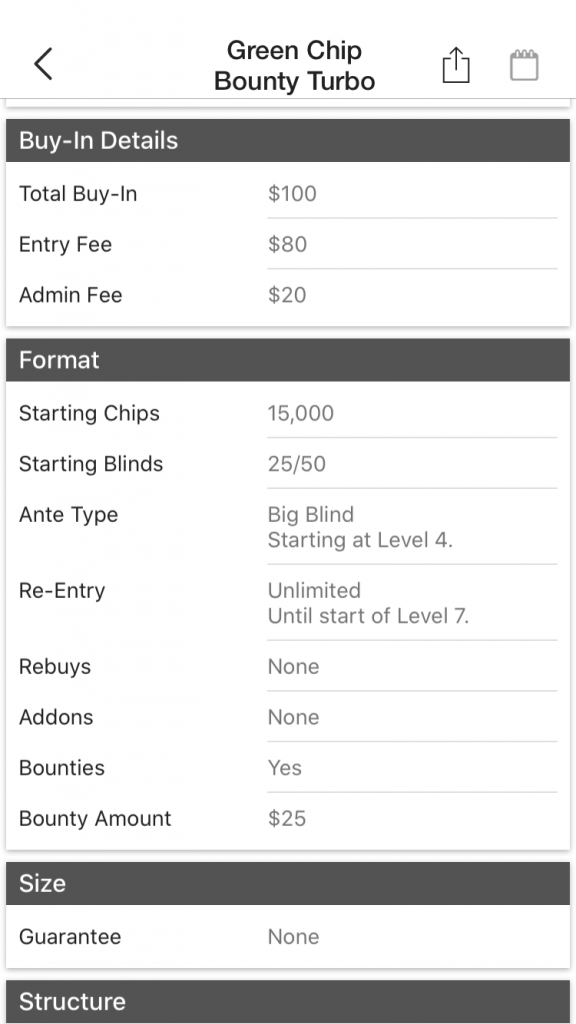
Task: Select the Total Buy-In $100 value
Action: coord(292,193)
